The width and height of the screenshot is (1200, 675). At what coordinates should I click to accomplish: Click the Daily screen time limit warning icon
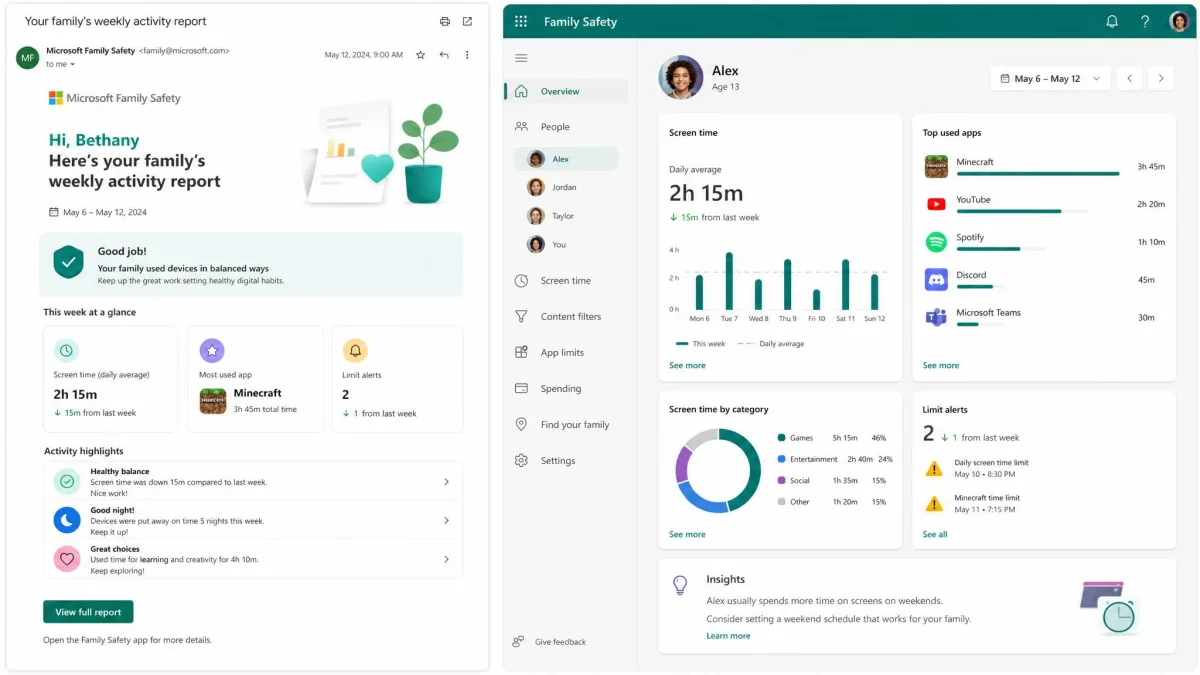click(934, 468)
